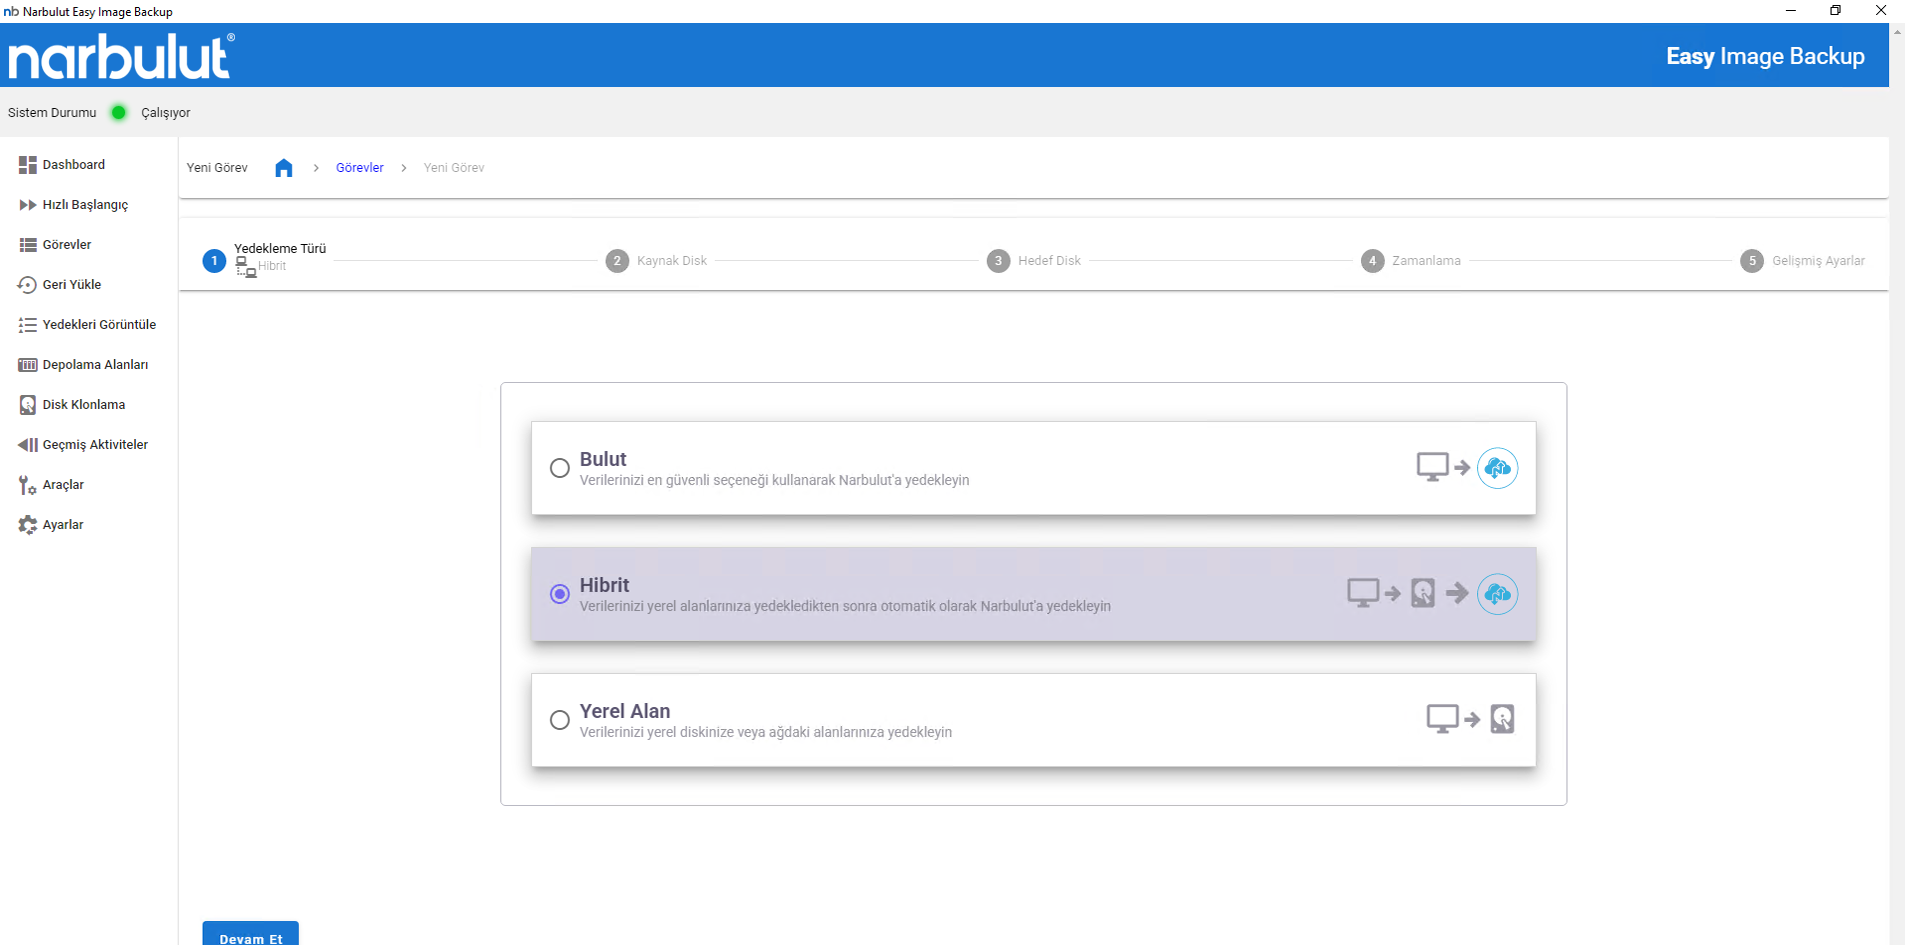Open Görevler in the sidebar menu
Image resolution: width=1905 pixels, height=945 pixels.
[66, 245]
